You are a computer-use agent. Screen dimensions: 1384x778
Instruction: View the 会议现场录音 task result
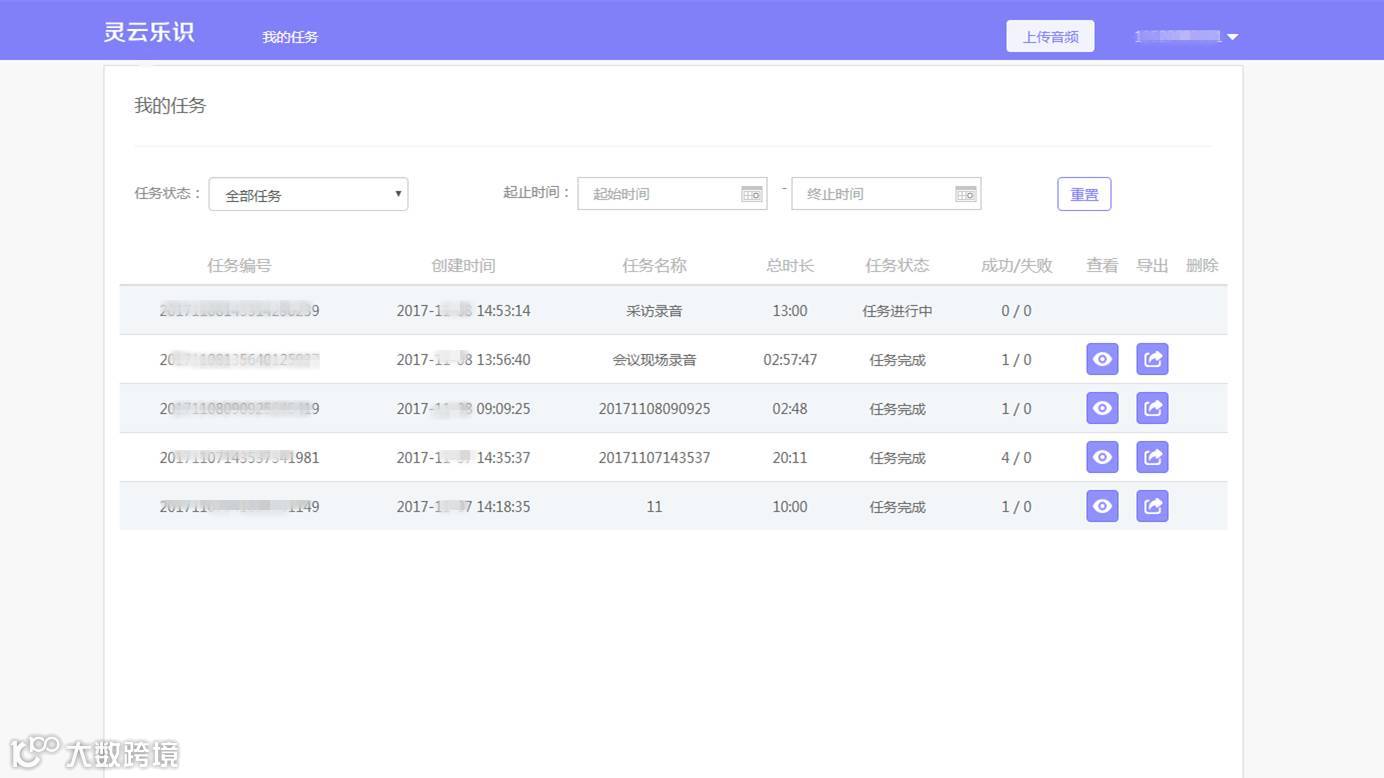pyautogui.click(x=1102, y=359)
